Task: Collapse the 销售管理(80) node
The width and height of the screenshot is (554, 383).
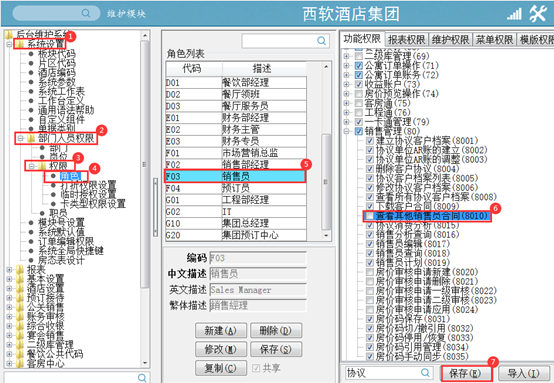Action: pyautogui.click(x=347, y=131)
